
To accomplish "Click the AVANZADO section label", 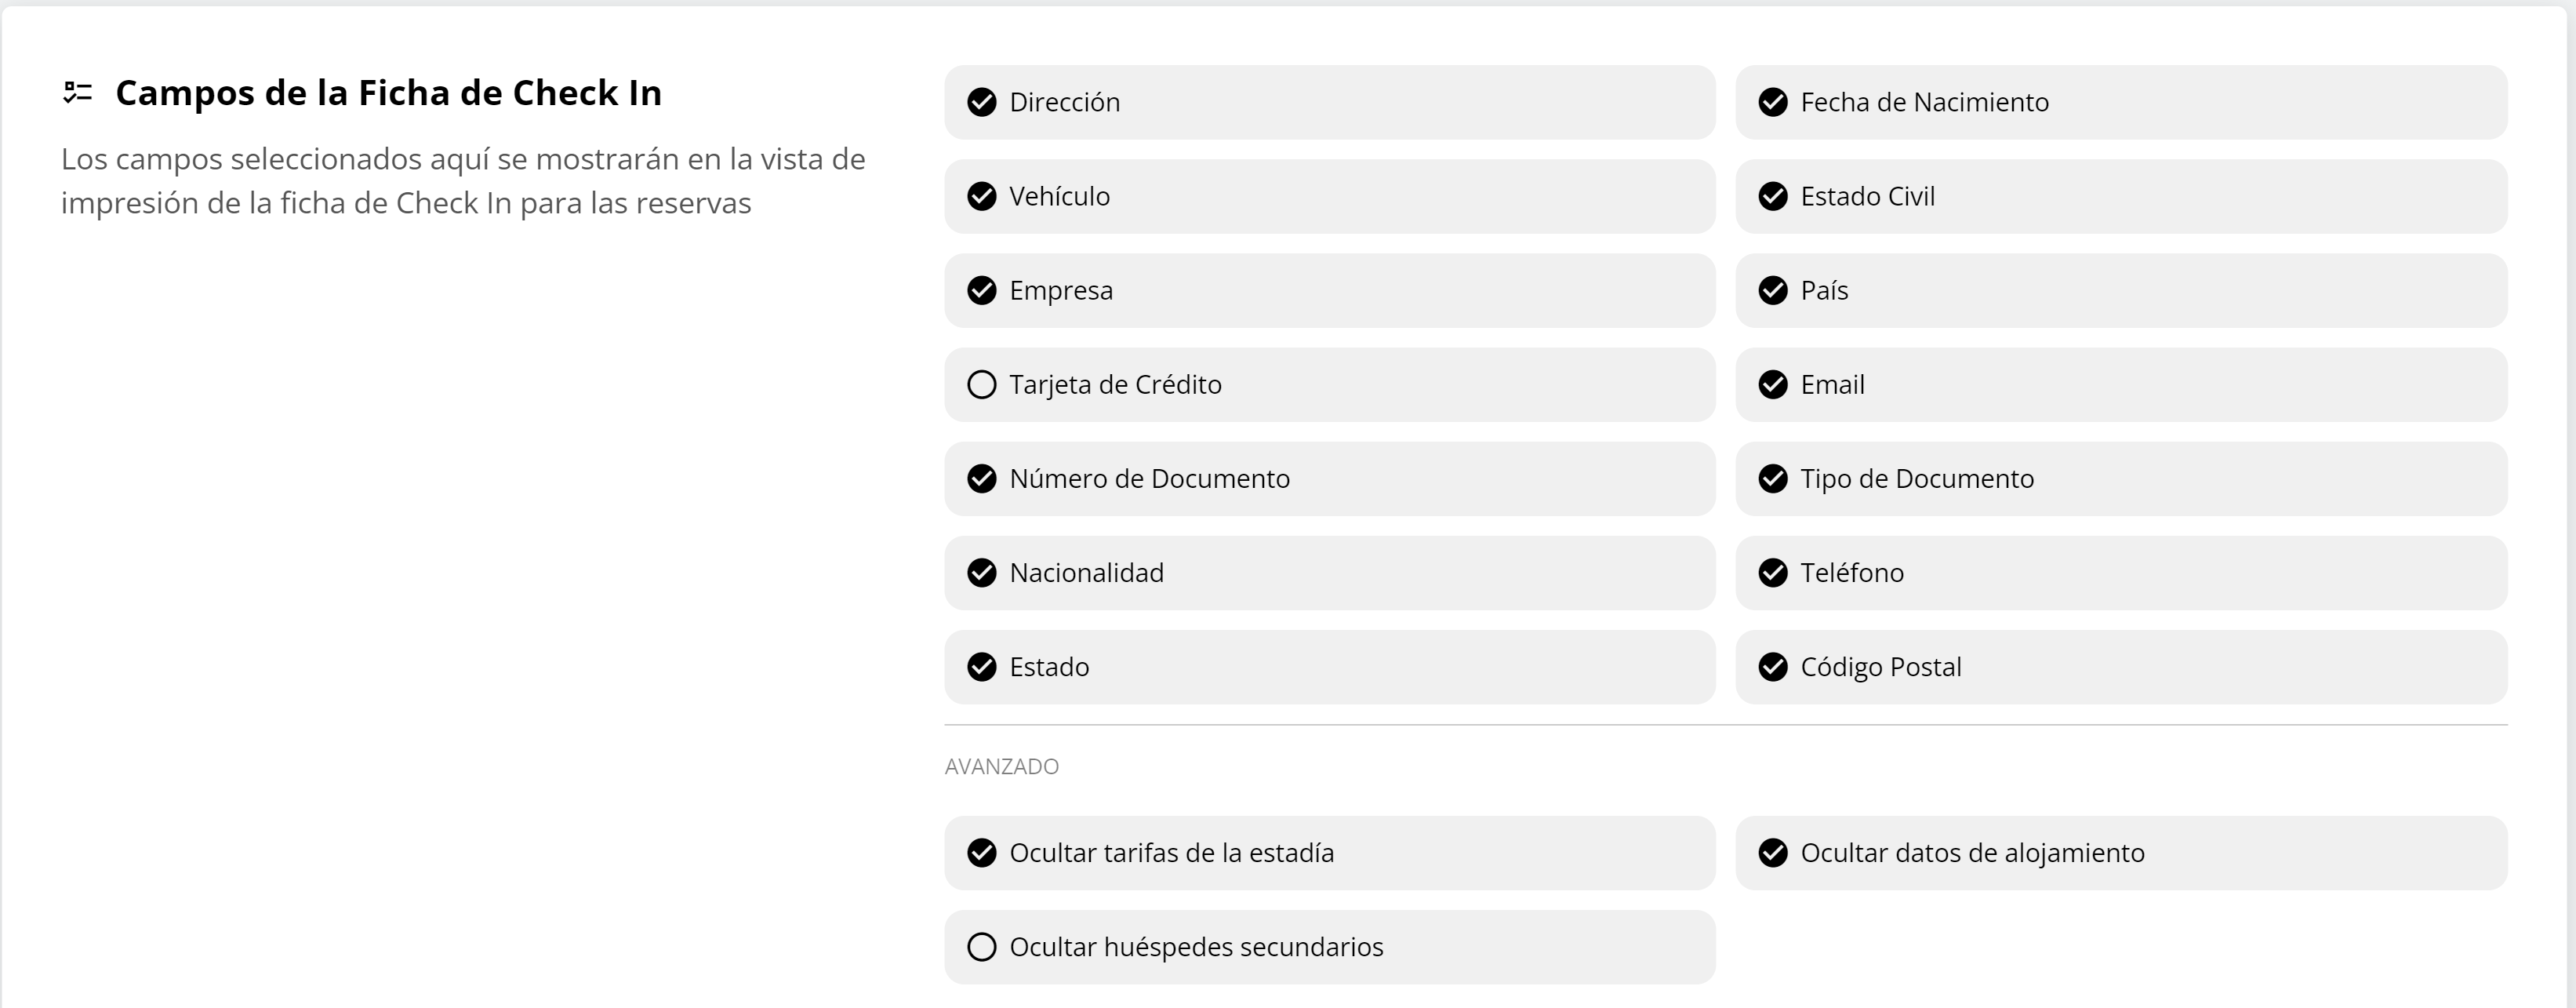I will (1000, 766).
